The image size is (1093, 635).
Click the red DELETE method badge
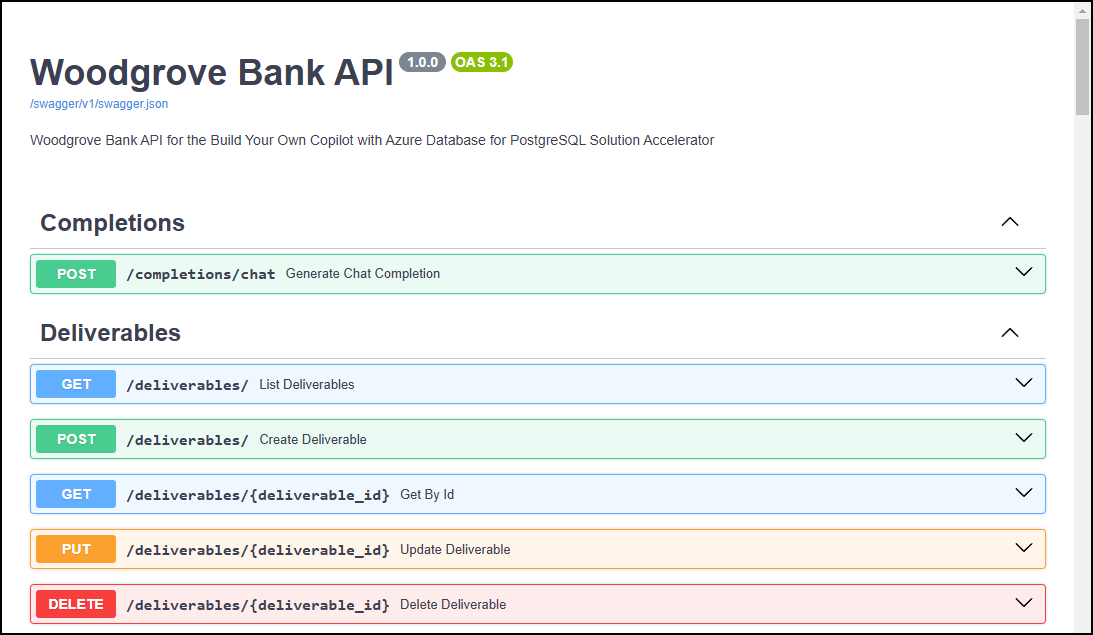pos(76,604)
